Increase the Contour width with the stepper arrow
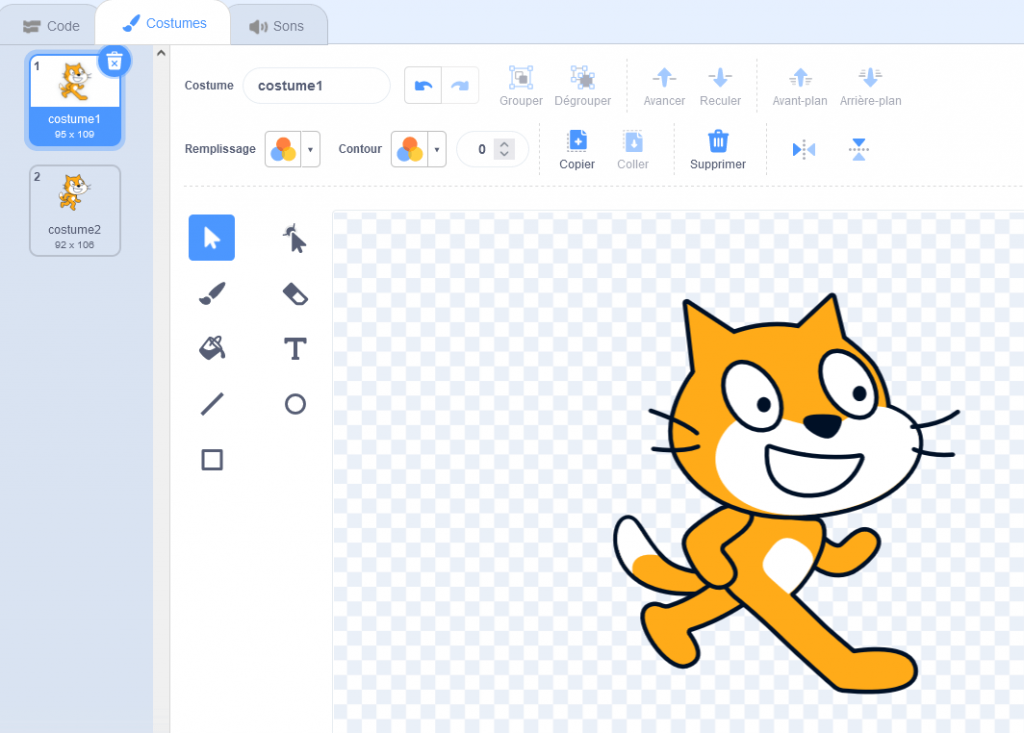 pyautogui.click(x=506, y=142)
